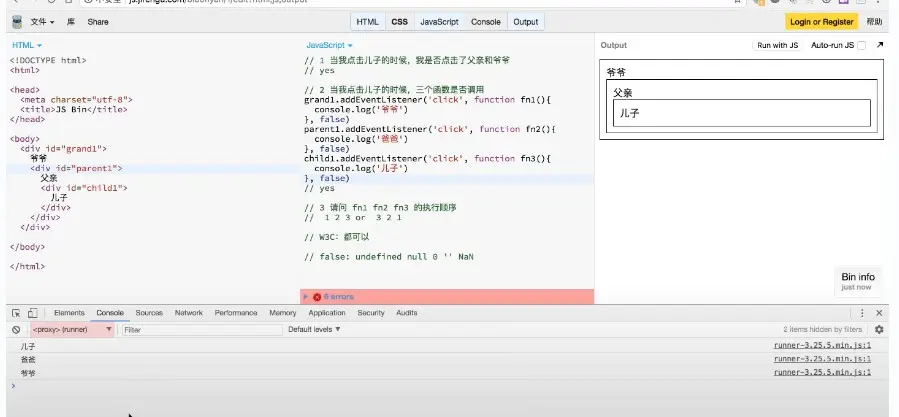Image resolution: width=899 pixels, height=417 pixels.
Task: Open the JavaScript panel language dropdown
Action: [x=329, y=45]
